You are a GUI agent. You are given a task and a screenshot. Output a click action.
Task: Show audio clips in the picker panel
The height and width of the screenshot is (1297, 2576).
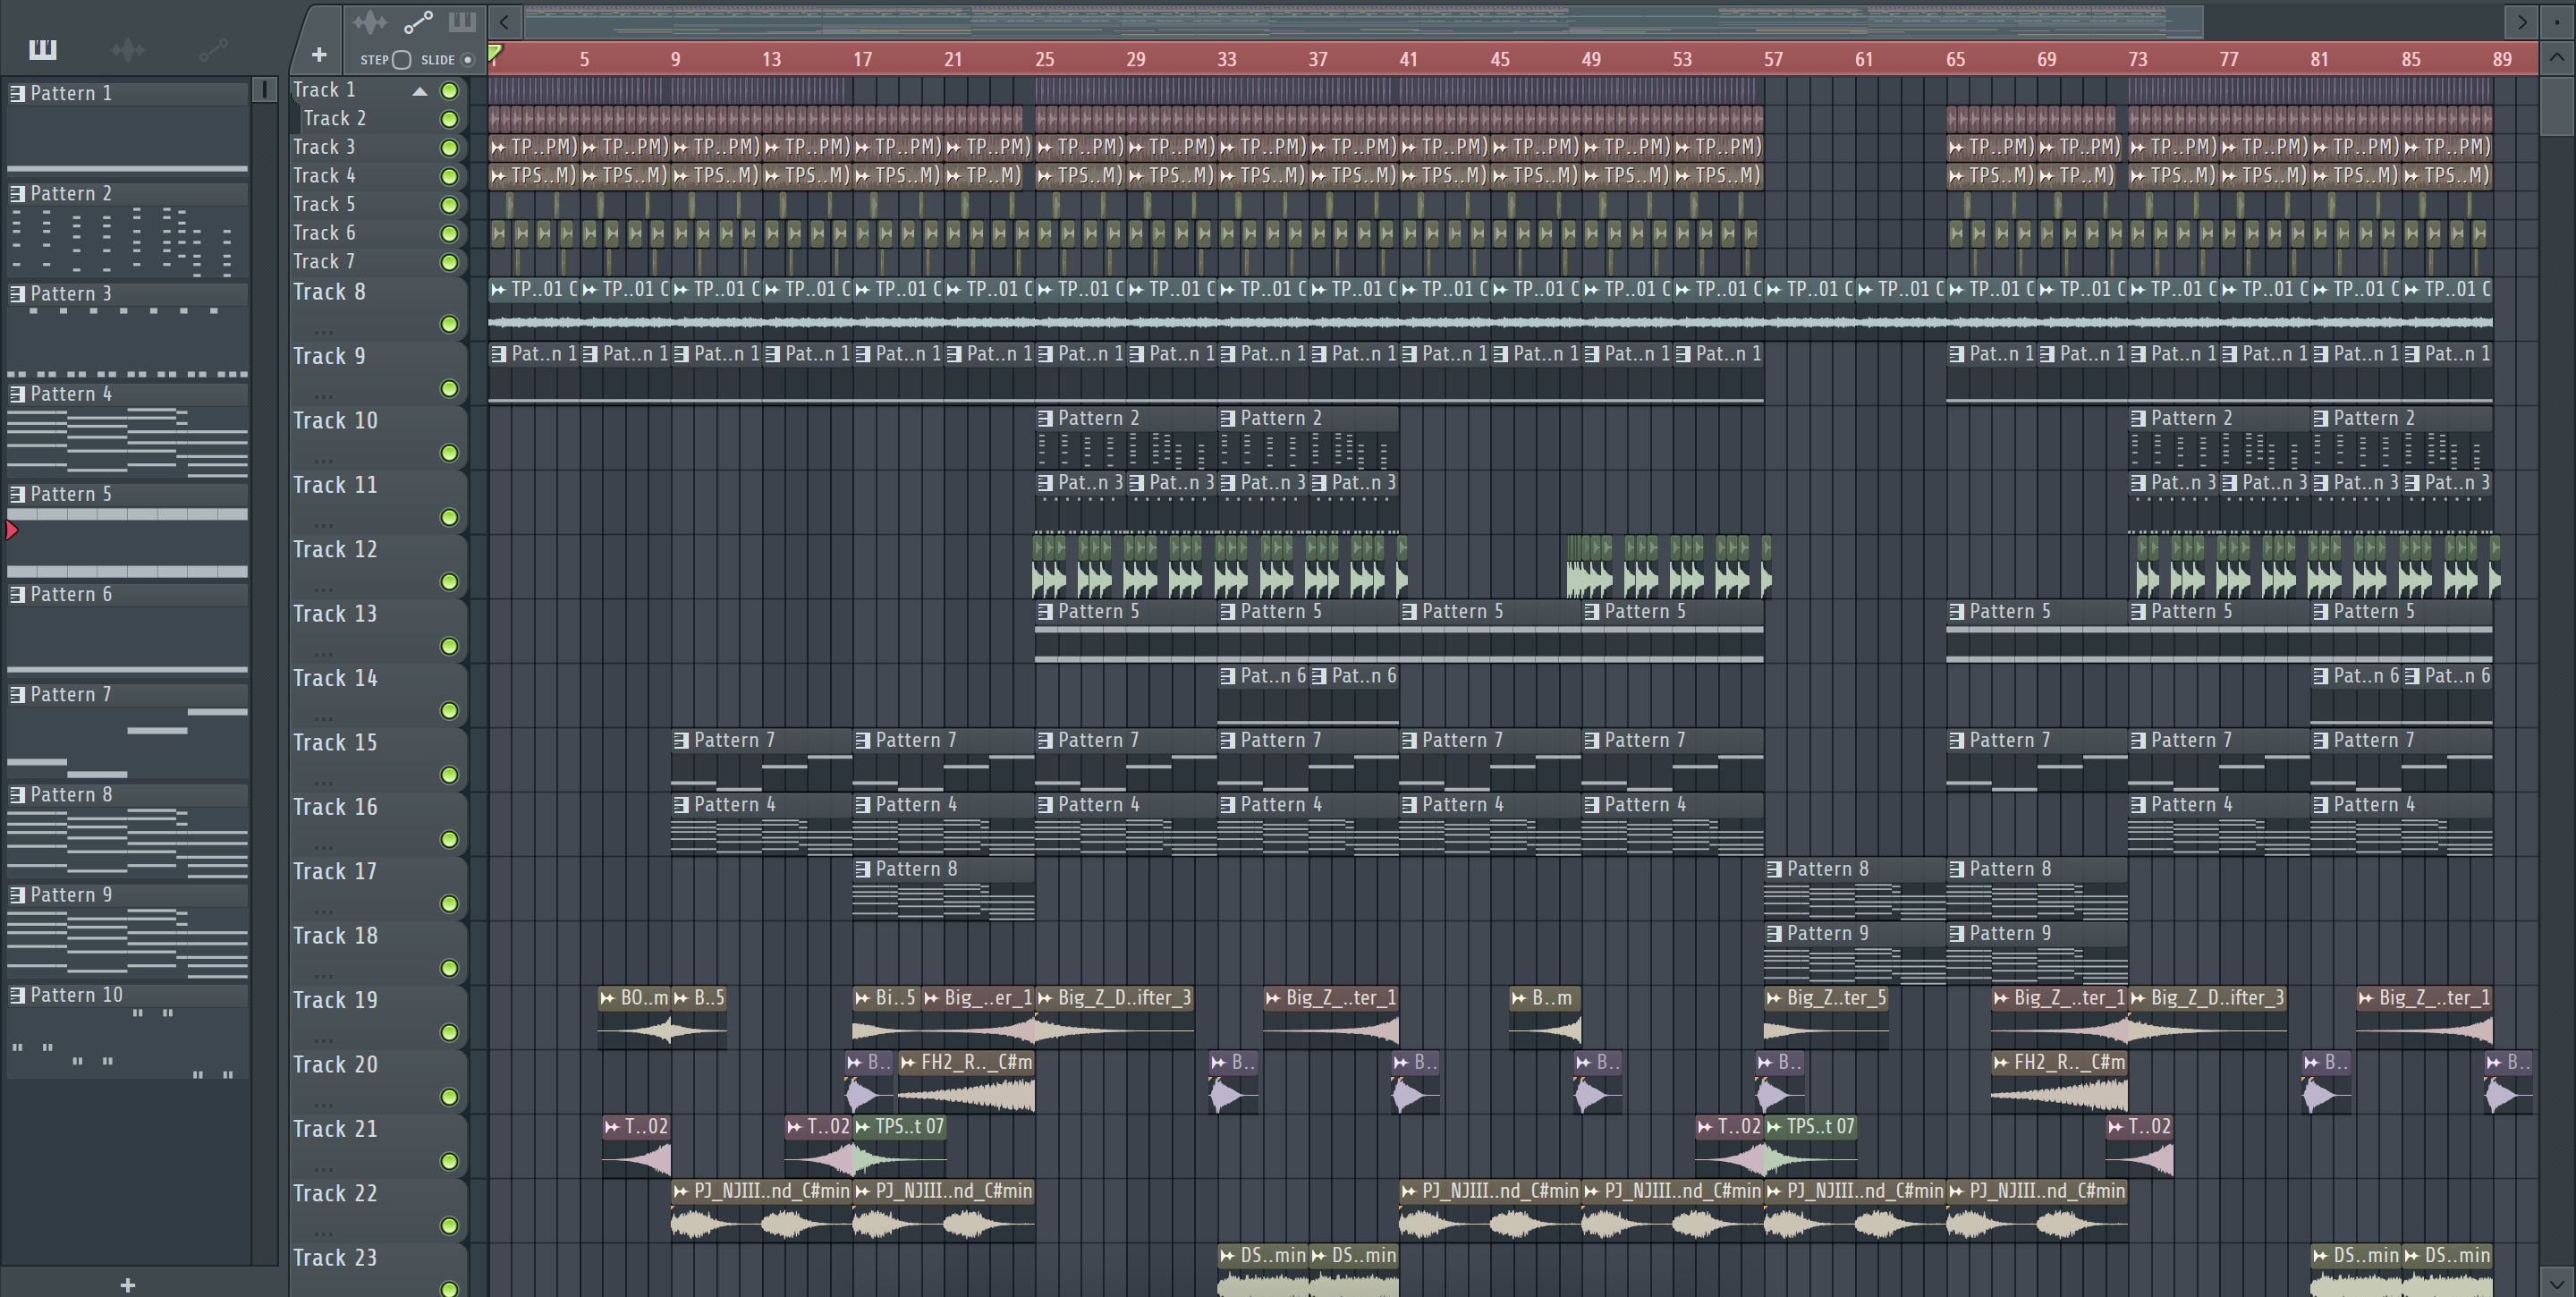tap(128, 49)
